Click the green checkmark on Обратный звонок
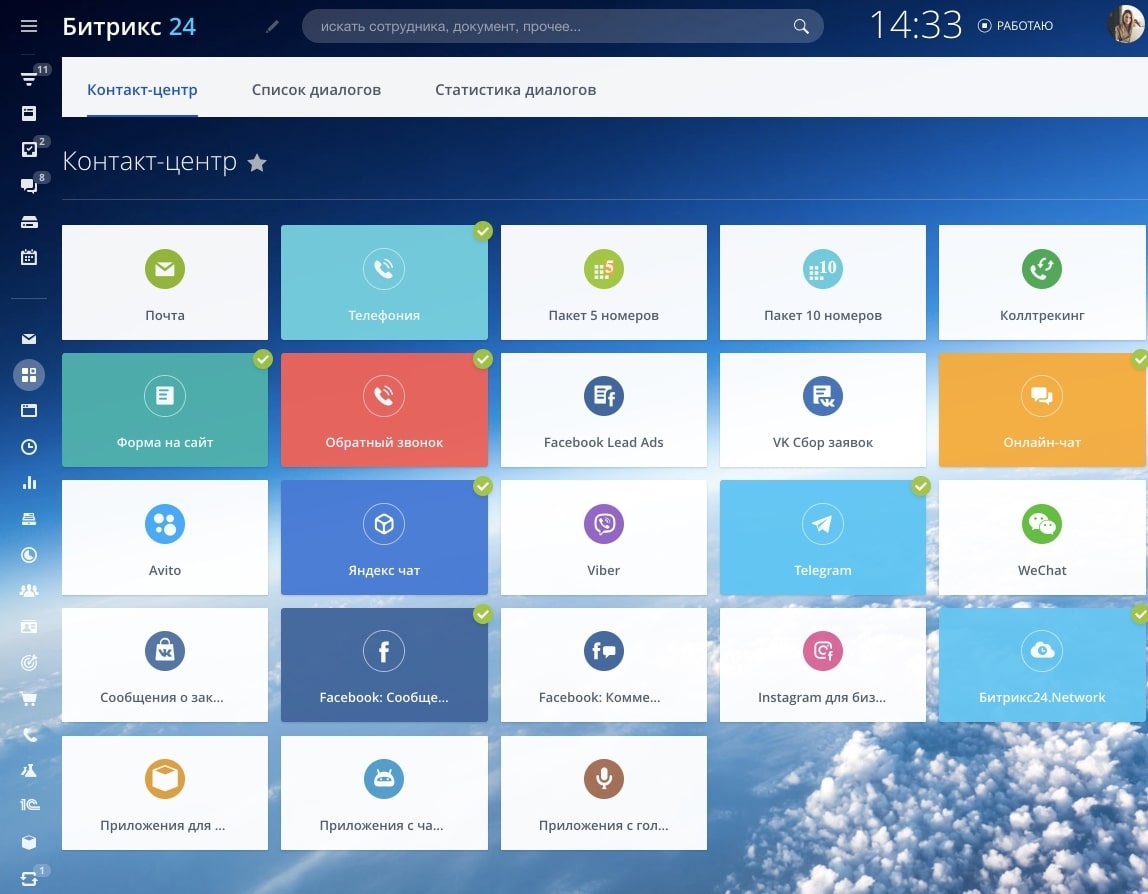1148x894 pixels. (483, 359)
